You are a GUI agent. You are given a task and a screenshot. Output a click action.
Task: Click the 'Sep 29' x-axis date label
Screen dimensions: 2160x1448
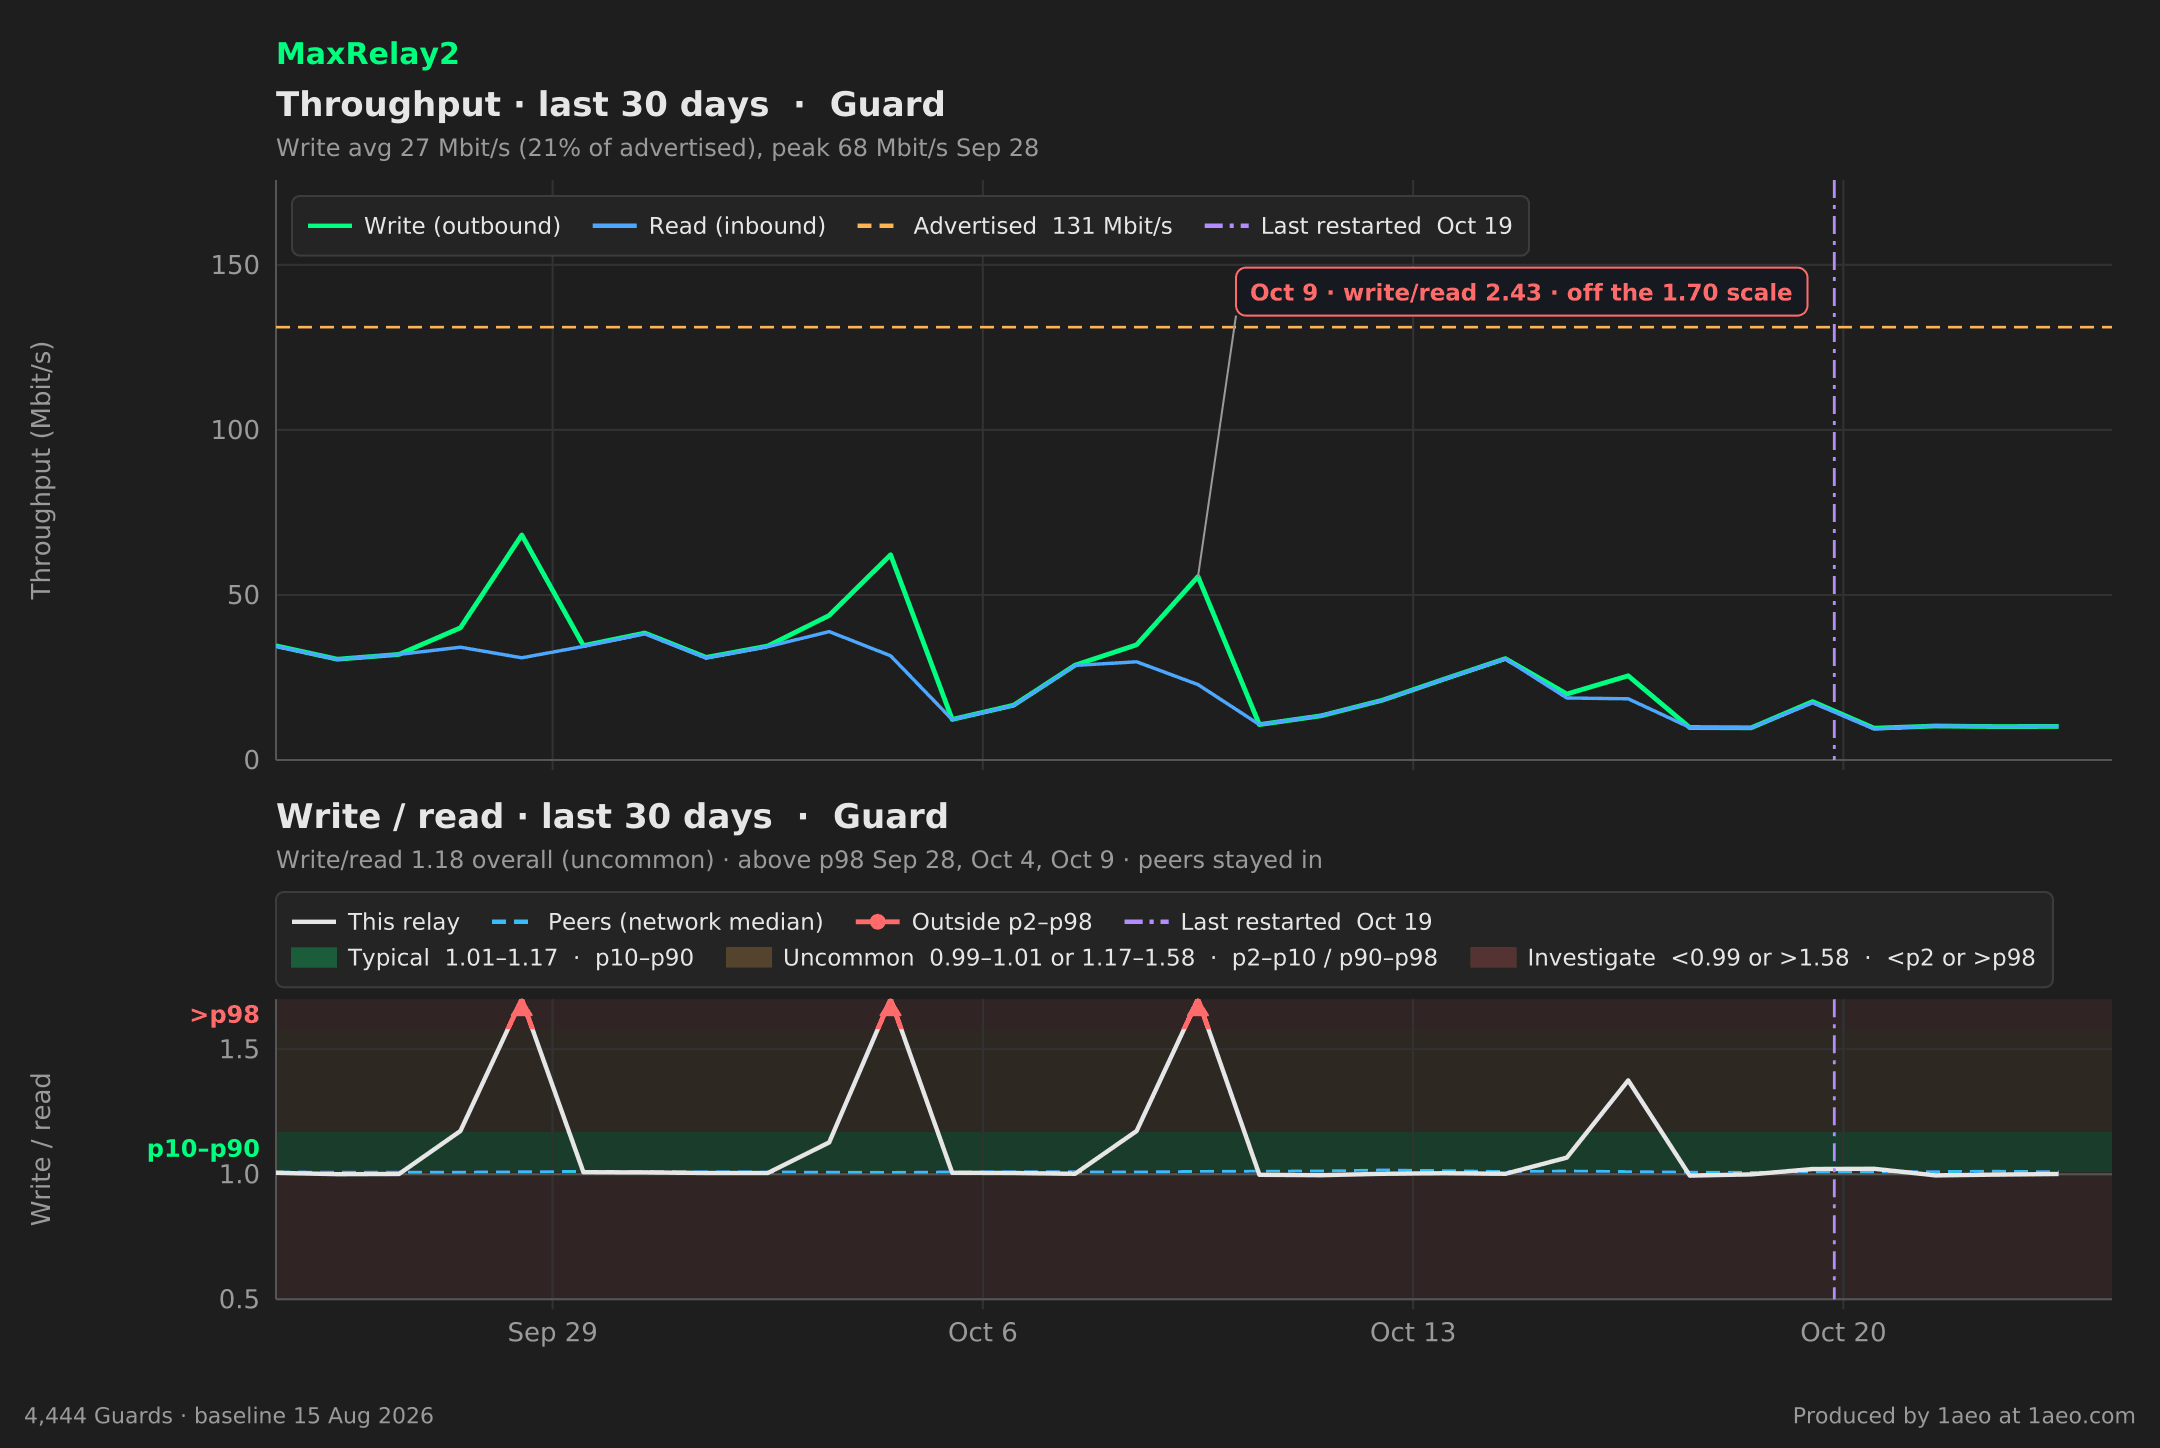(x=552, y=1332)
